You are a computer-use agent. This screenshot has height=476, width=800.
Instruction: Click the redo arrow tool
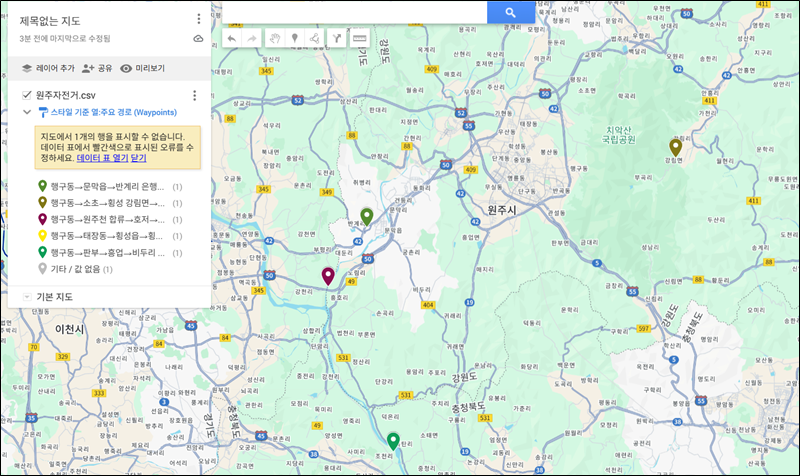point(252,38)
